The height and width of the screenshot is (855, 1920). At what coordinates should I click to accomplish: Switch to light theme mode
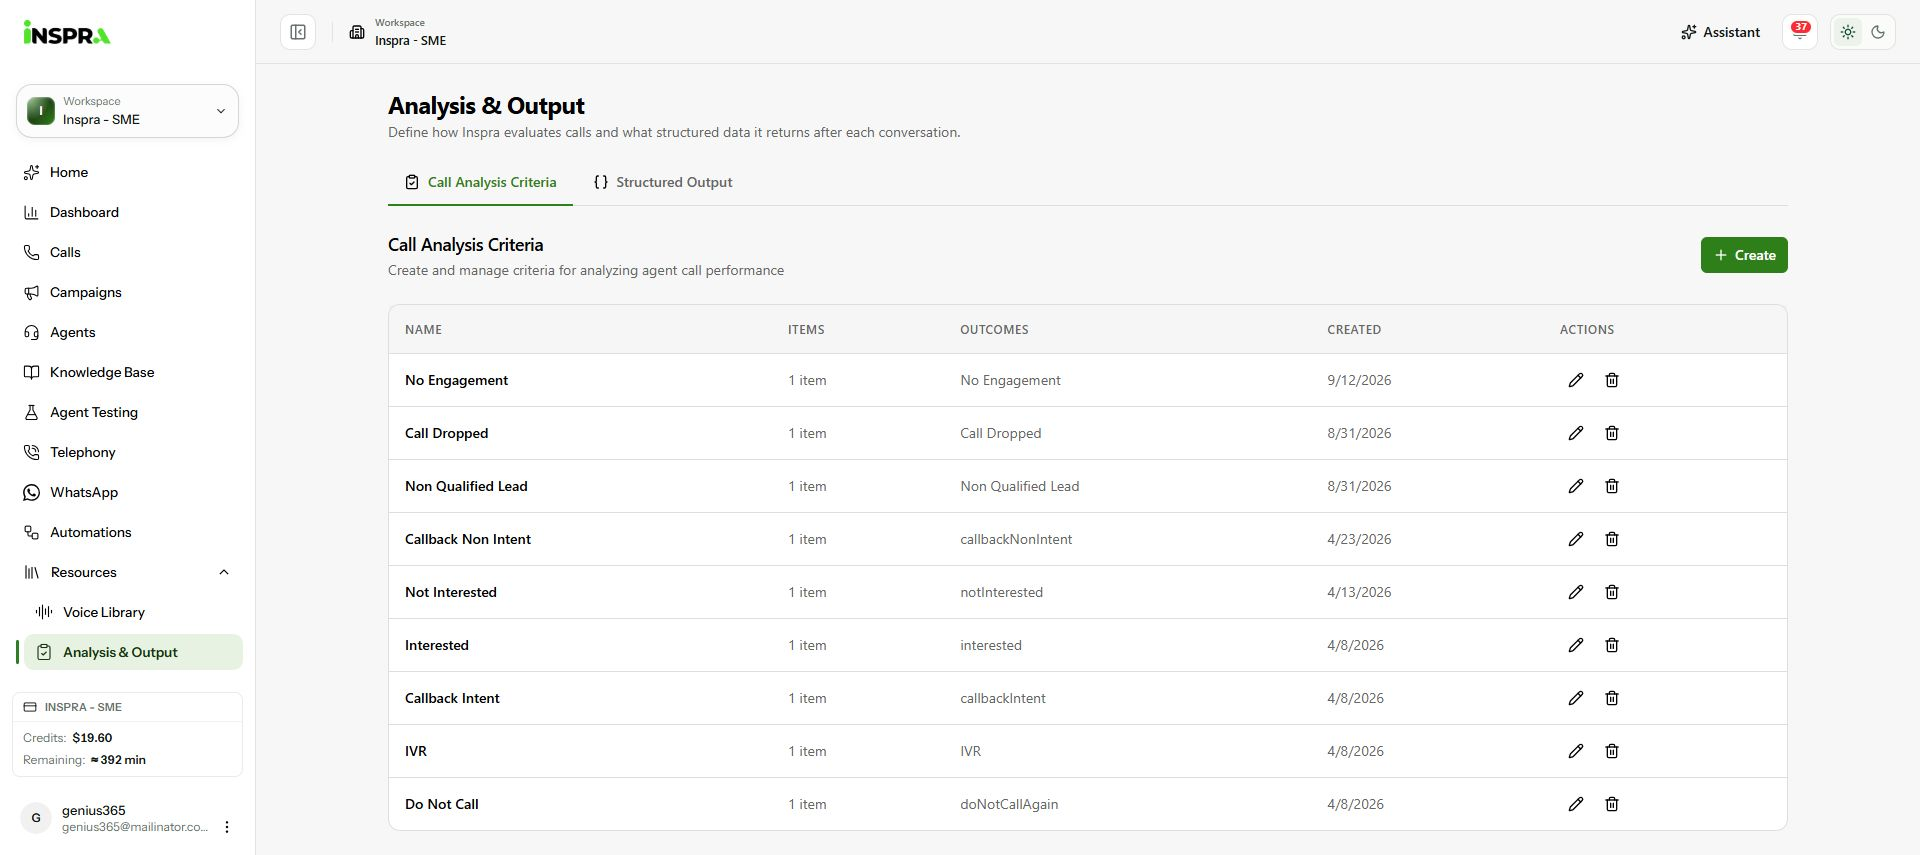tap(1848, 32)
